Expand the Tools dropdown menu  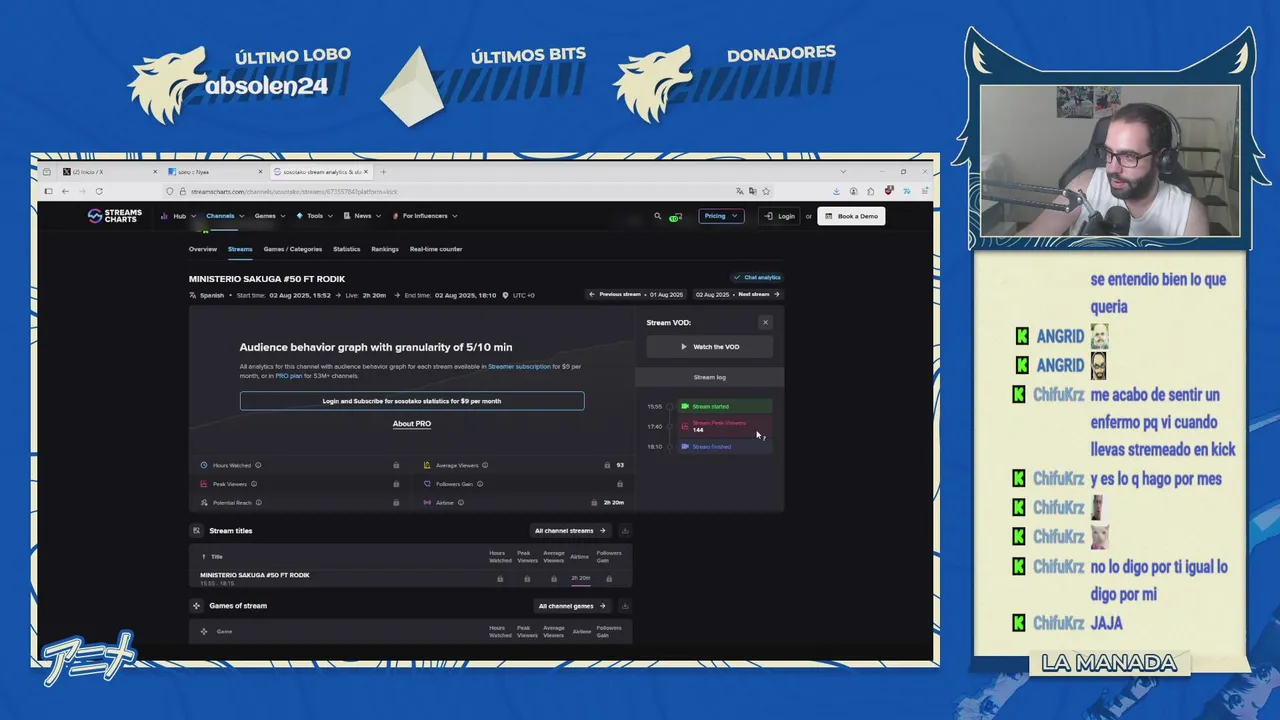314,216
